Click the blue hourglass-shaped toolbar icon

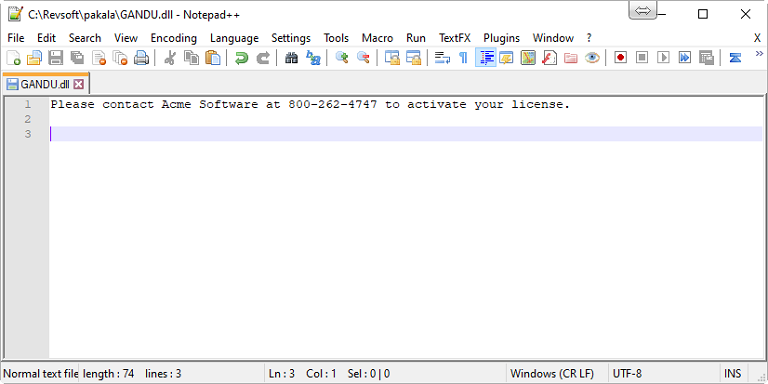pyautogui.click(x=735, y=58)
